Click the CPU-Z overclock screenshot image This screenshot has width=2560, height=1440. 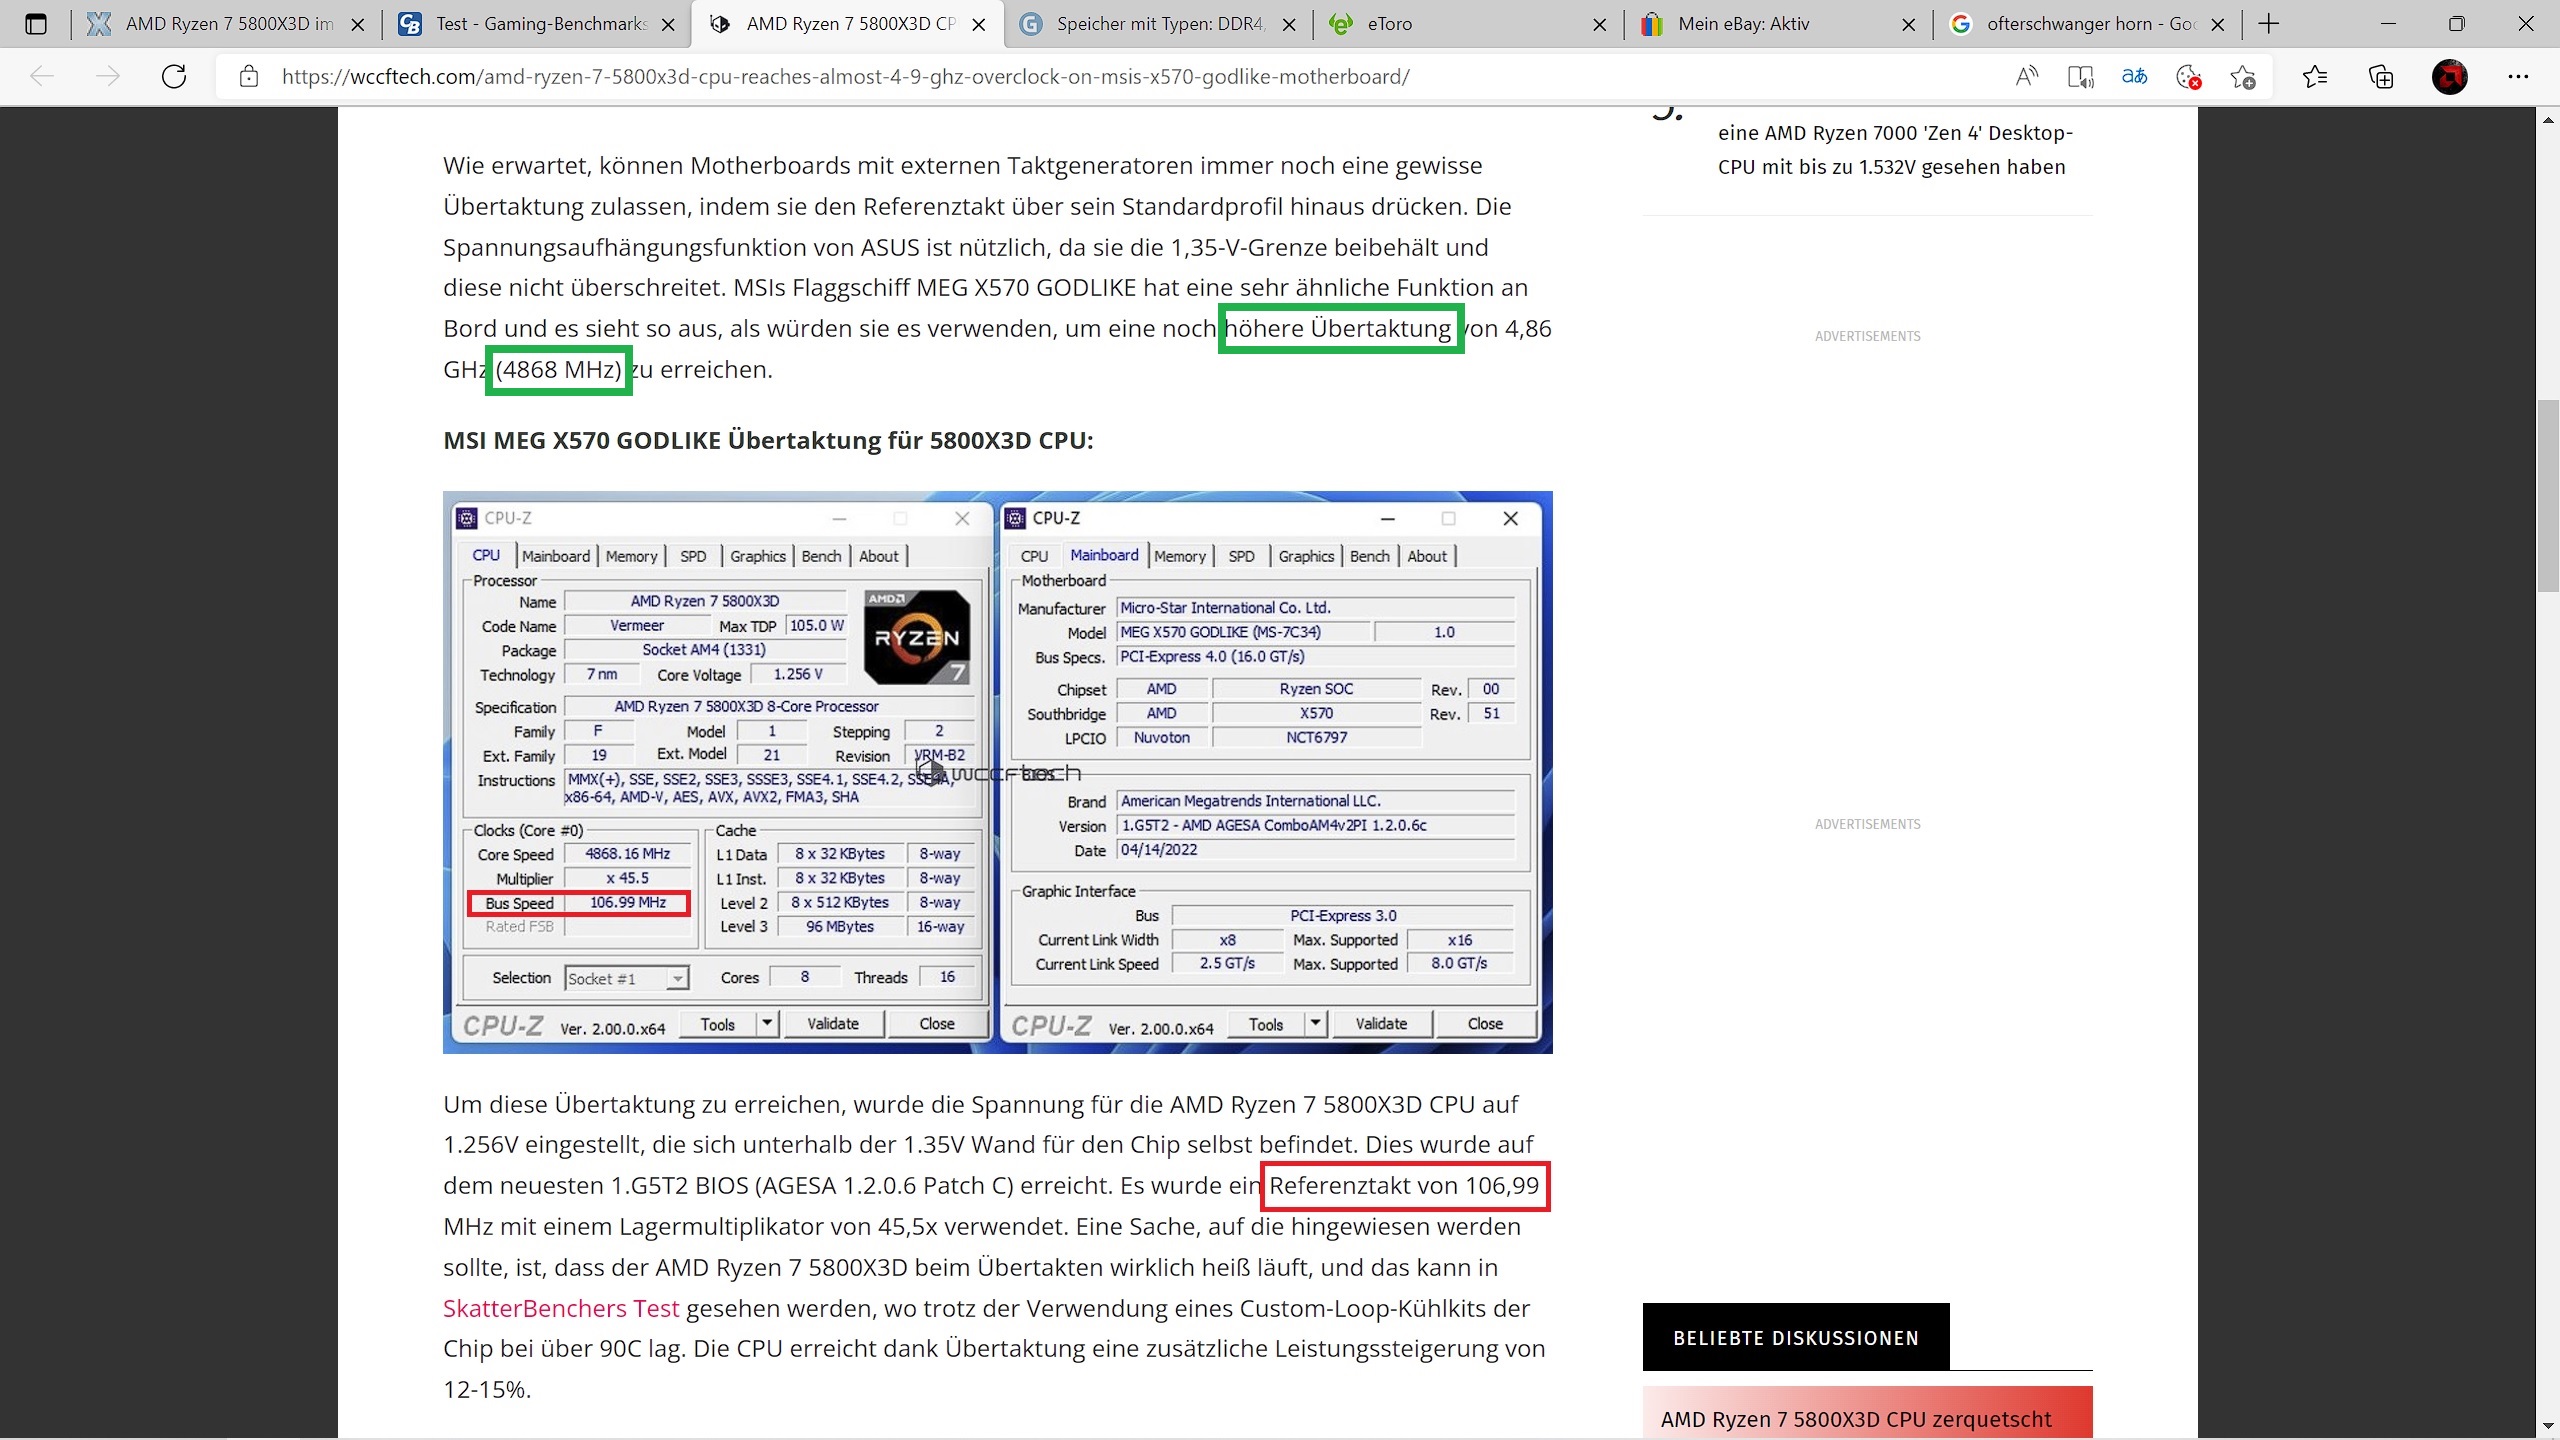pyautogui.click(x=997, y=771)
